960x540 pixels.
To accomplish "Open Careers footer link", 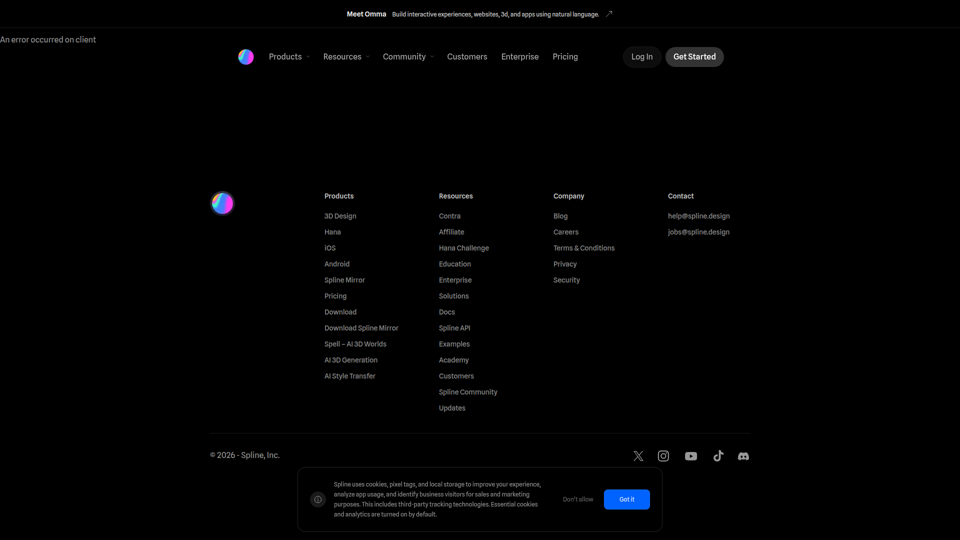I will tap(566, 232).
